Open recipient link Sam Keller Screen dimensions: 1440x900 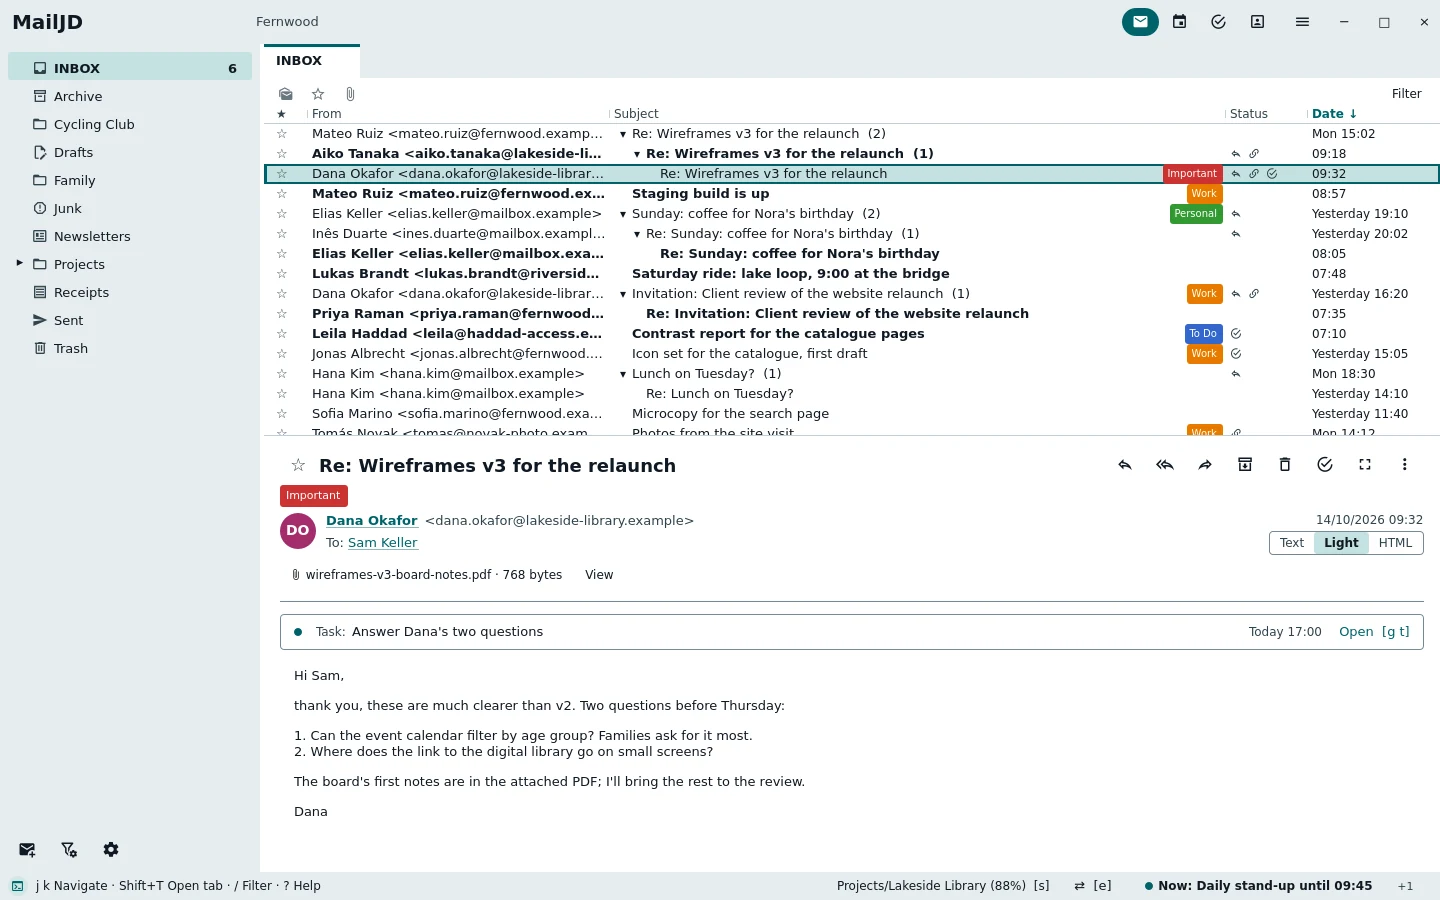coord(383,543)
